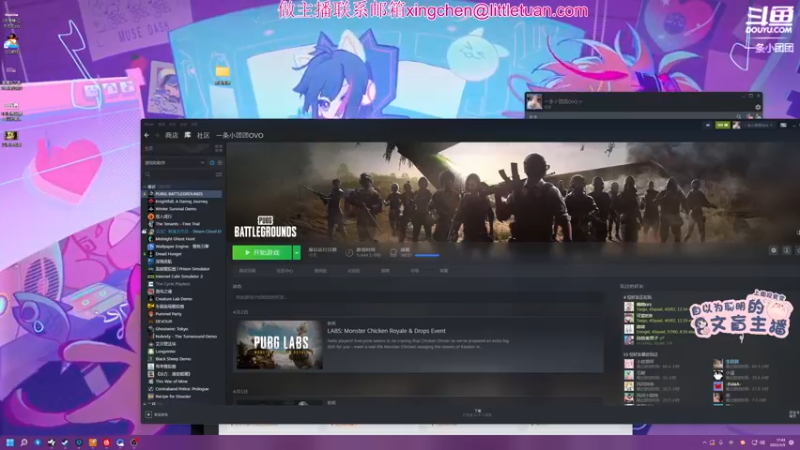Open the game info icon
Screen dimensions: 800x450
[787, 251]
